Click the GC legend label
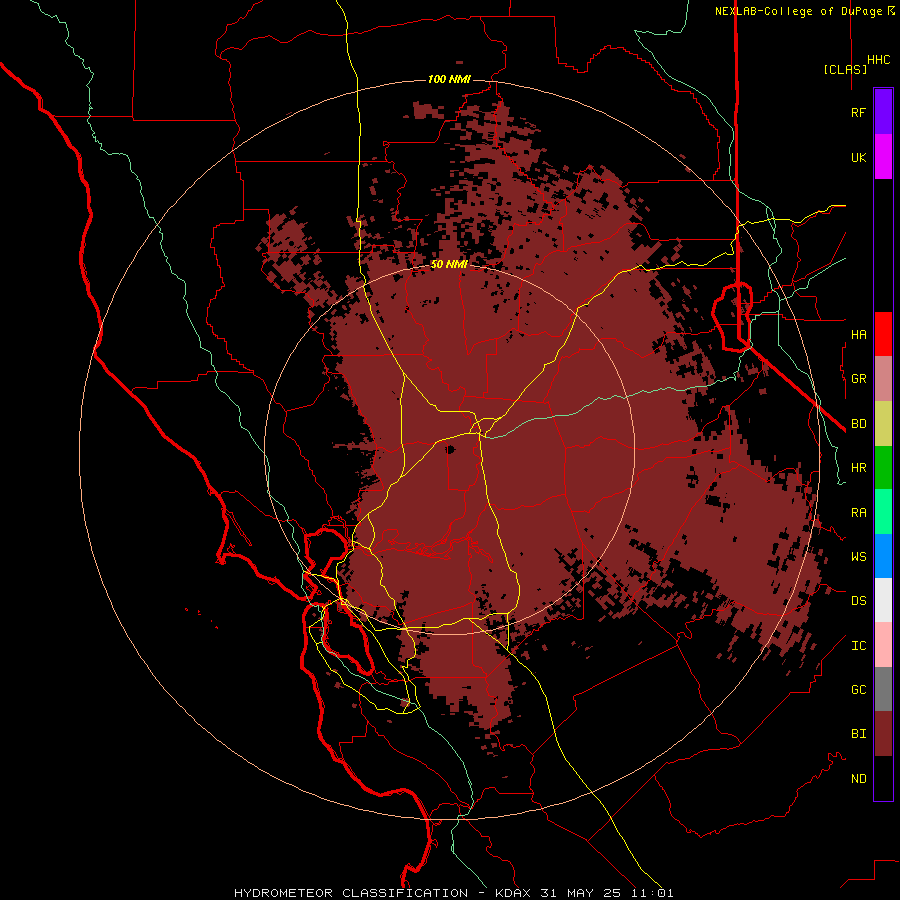The width and height of the screenshot is (900, 900). [858, 690]
